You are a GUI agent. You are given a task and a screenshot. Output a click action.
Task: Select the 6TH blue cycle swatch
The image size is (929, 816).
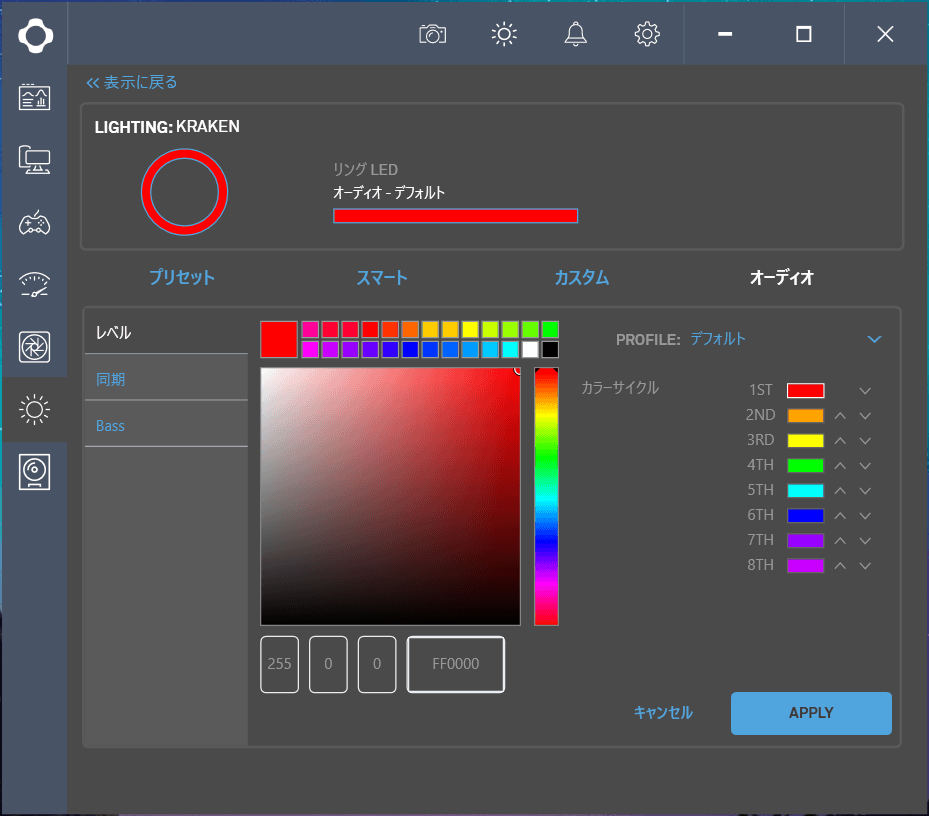[x=805, y=516]
